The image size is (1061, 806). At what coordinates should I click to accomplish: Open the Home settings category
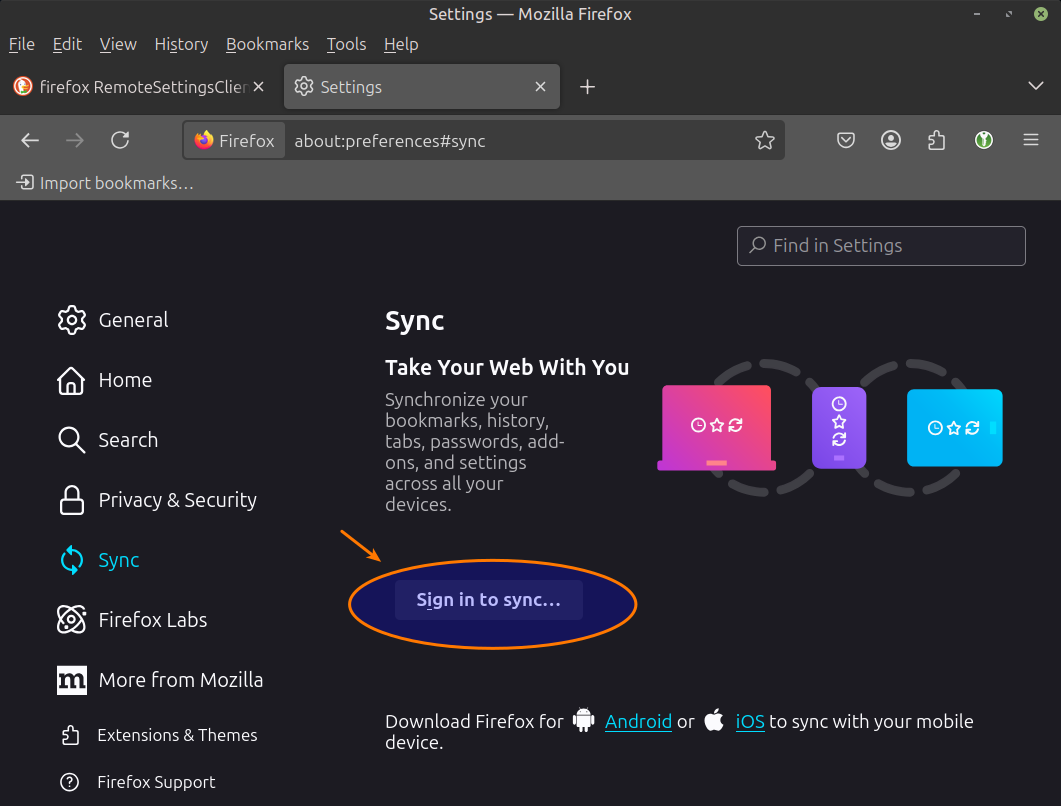pyautogui.click(x=106, y=380)
